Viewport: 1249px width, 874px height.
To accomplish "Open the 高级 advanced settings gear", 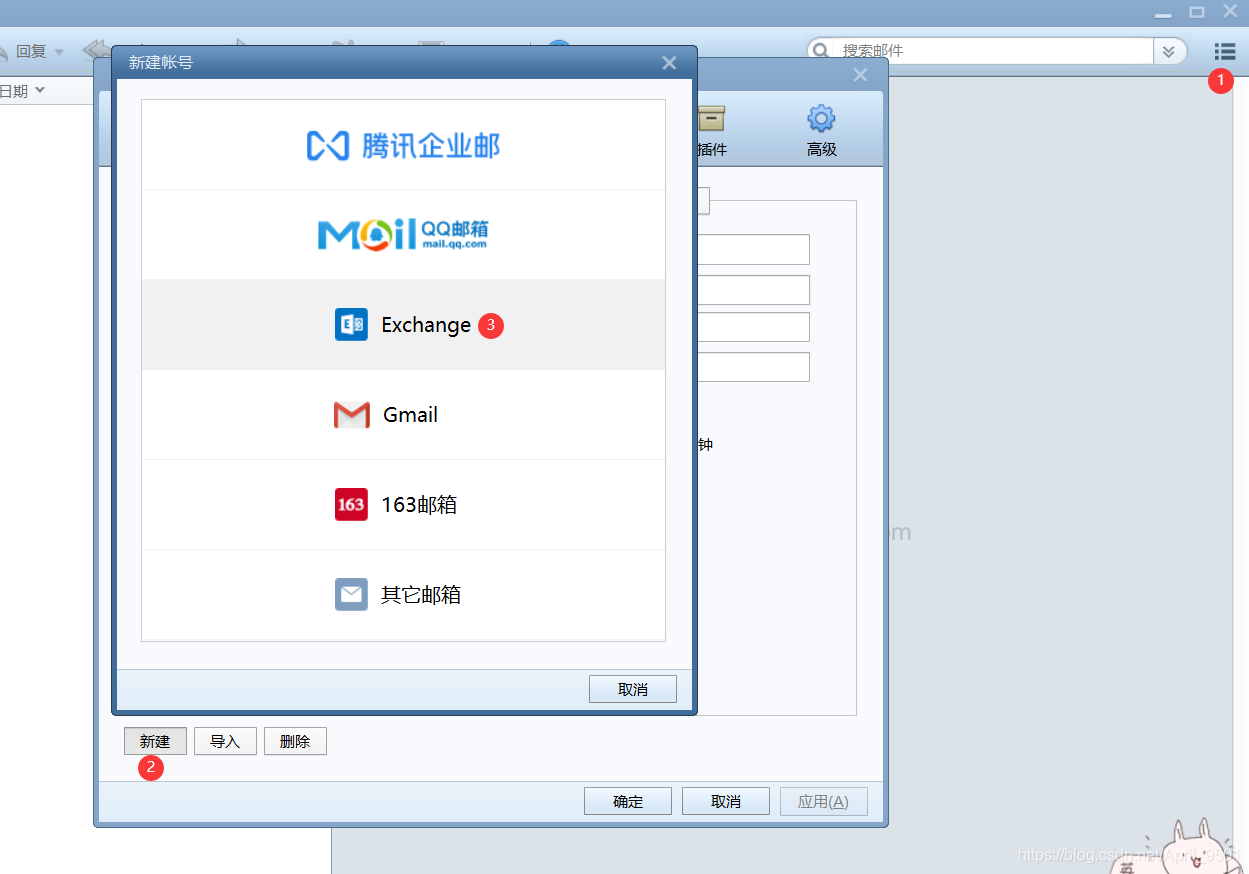I will (821, 129).
